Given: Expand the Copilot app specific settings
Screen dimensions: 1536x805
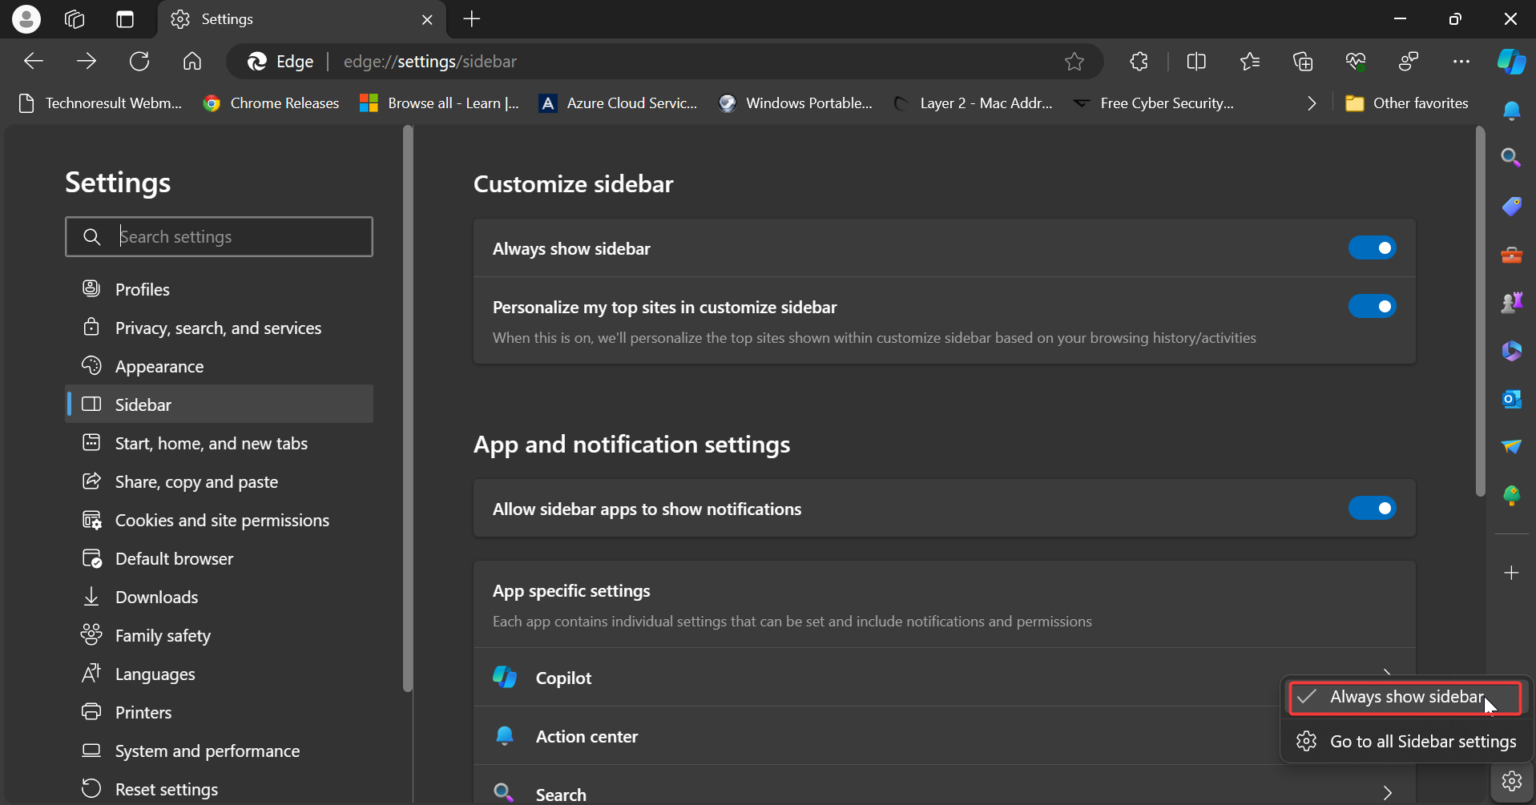Looking at the screenshot, I should [1386, 677].
